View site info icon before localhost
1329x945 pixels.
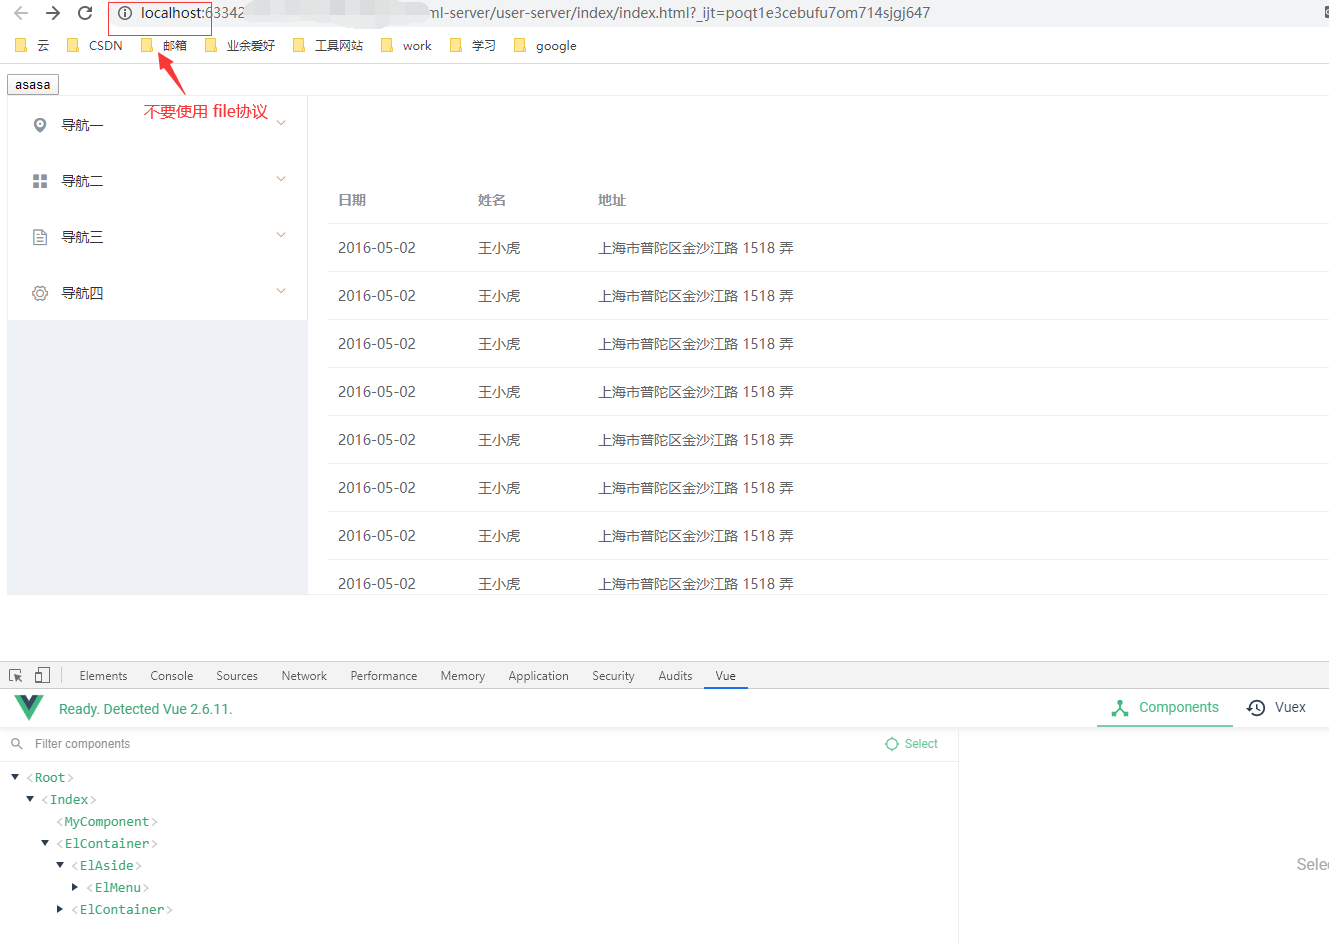point(125,13)
